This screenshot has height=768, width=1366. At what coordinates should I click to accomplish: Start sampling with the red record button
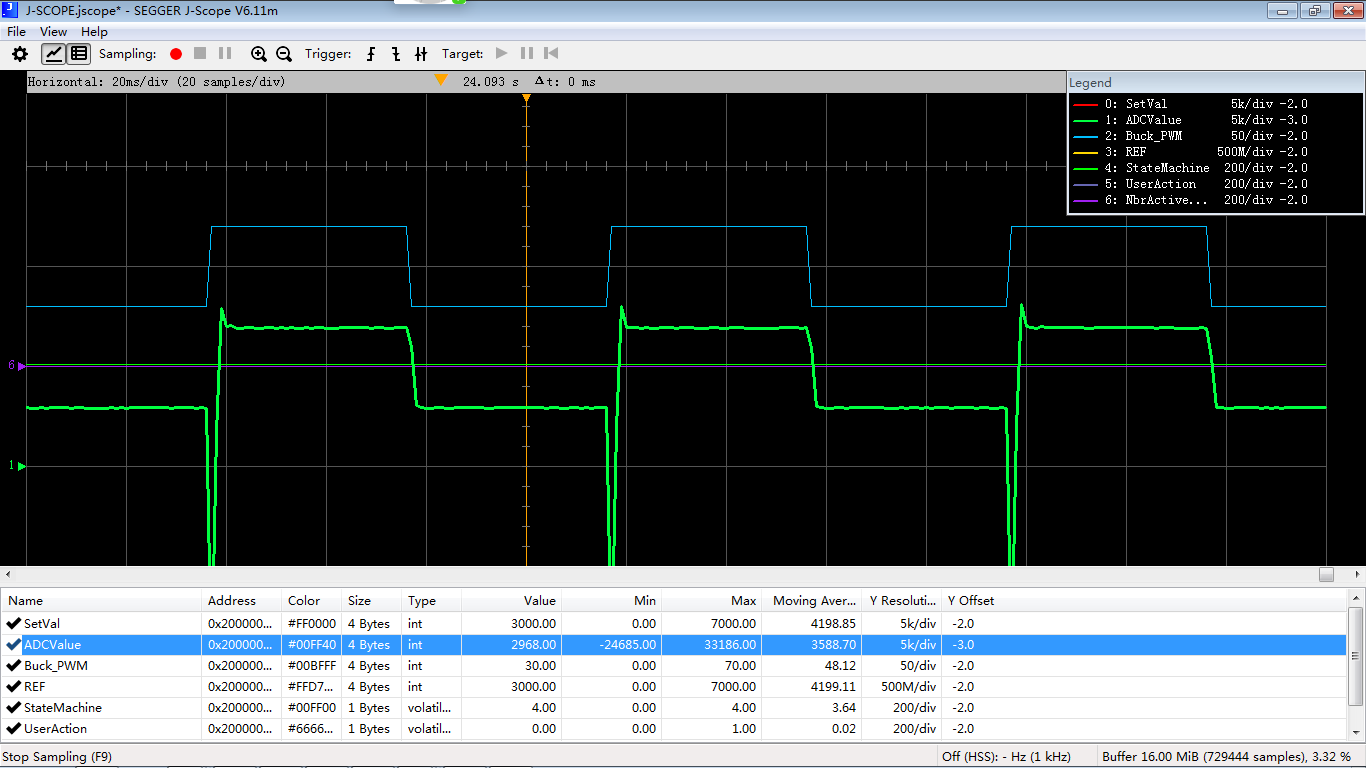pos(176,54)
